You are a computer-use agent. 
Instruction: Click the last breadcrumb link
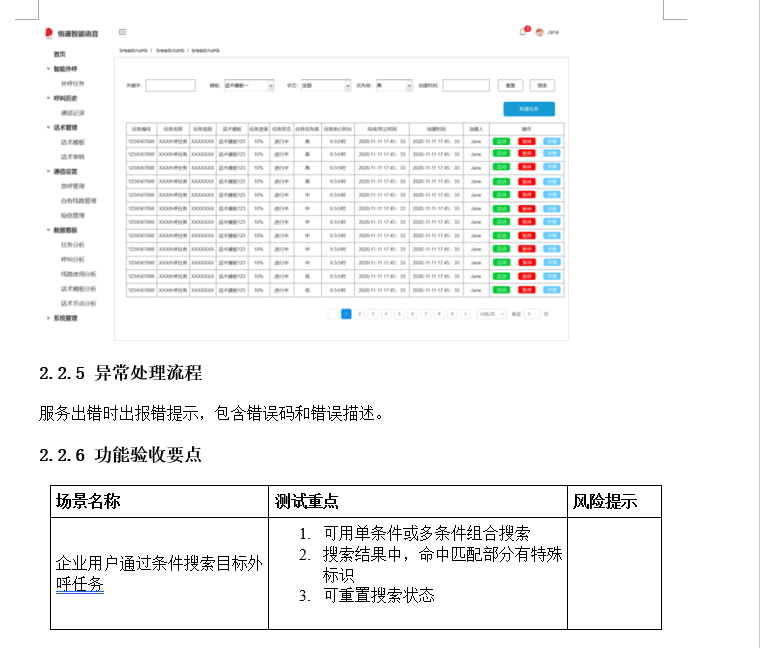coord(205,50)
